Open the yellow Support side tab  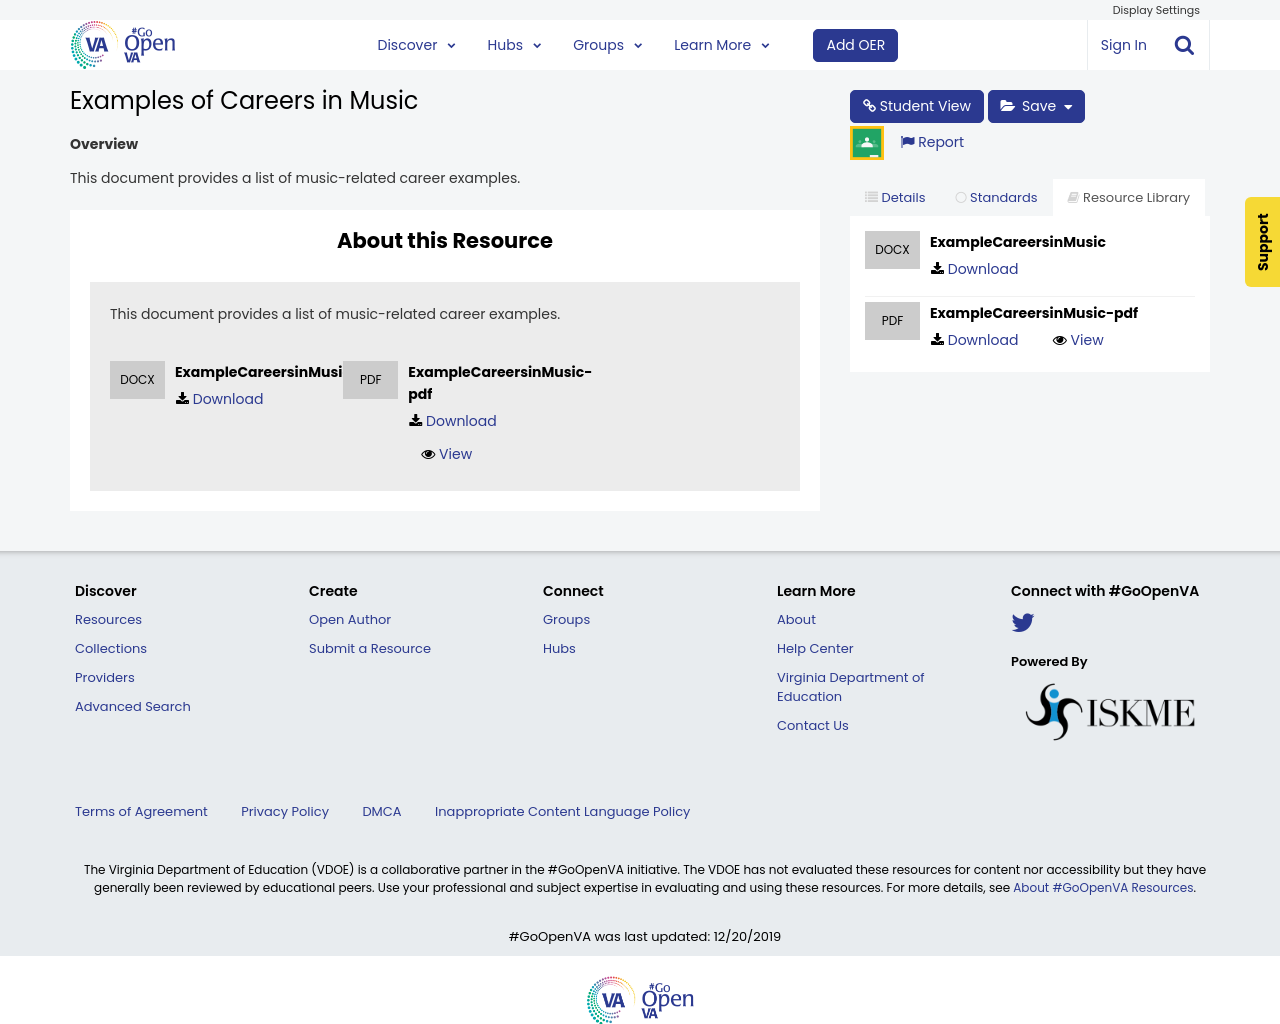coord(1262,242)
